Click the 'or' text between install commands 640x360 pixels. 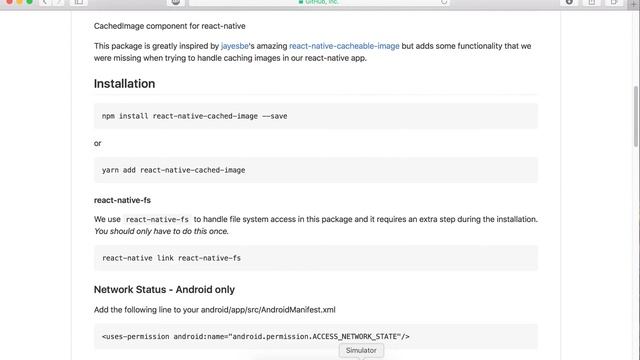[98, 143]
